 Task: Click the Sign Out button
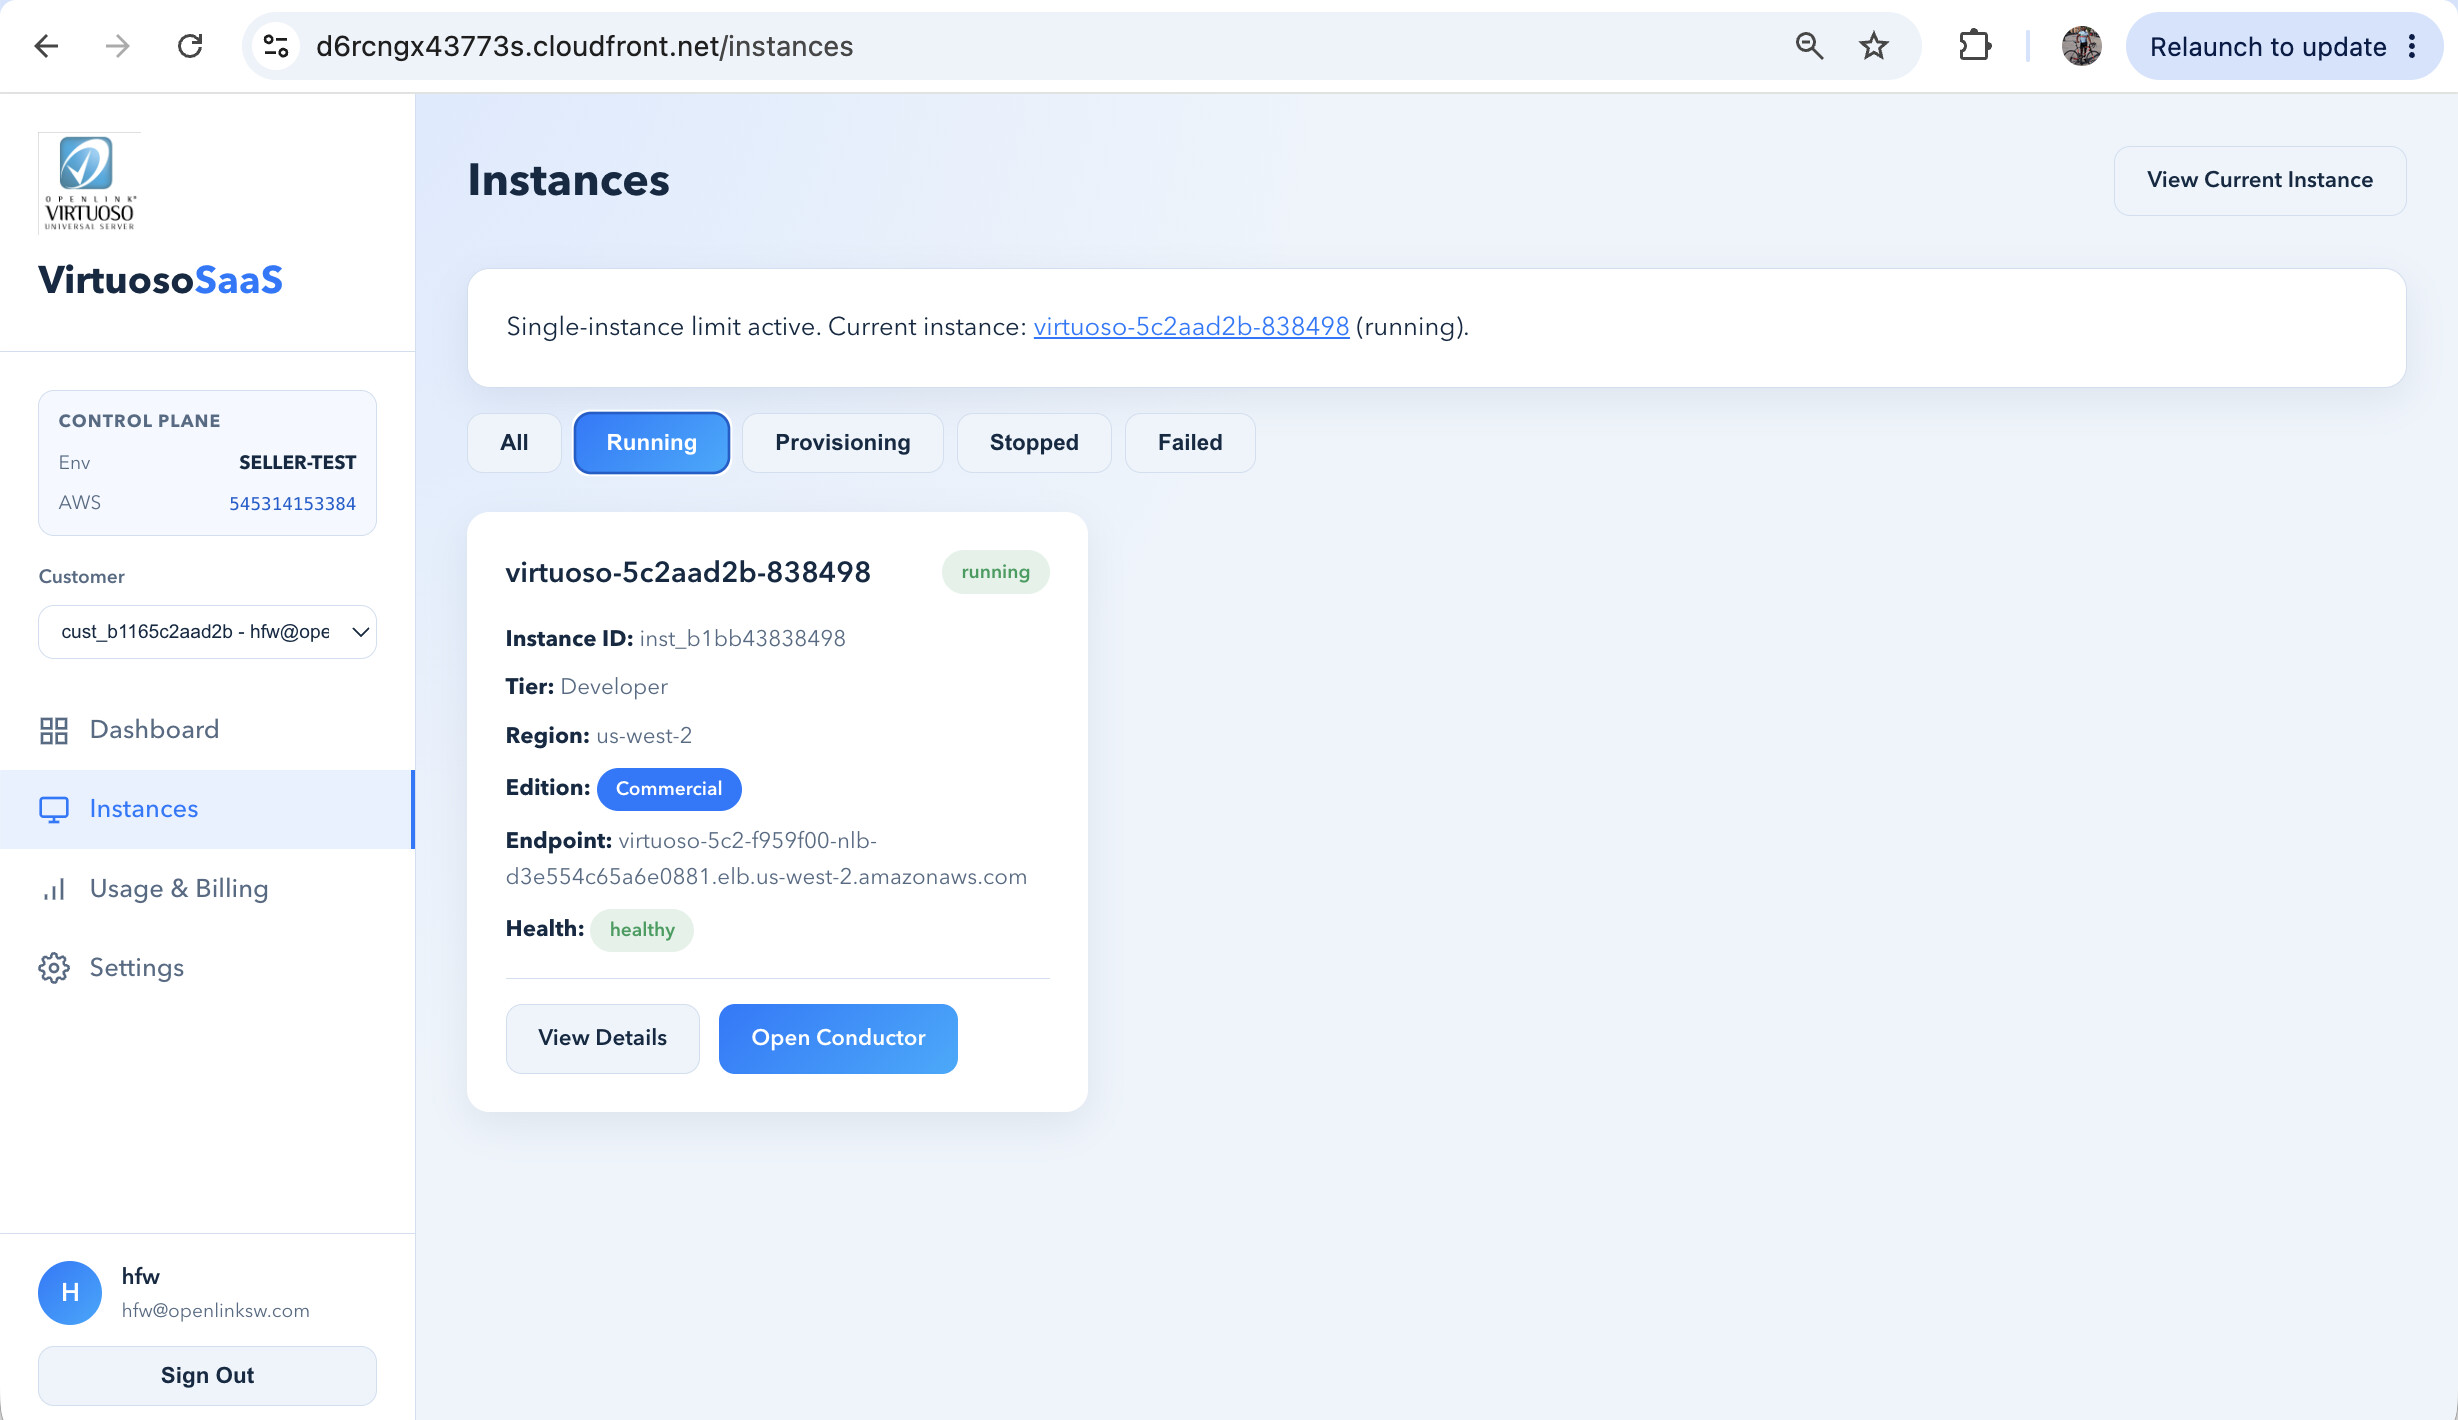pos(207,1375)
